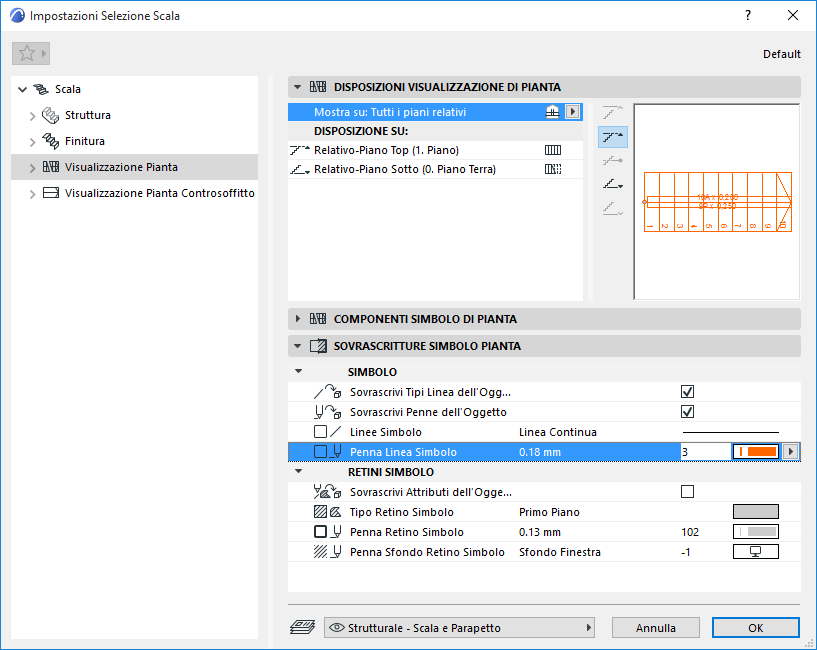
Task: Collapse the SIMBOLO group
Action: 299,371
